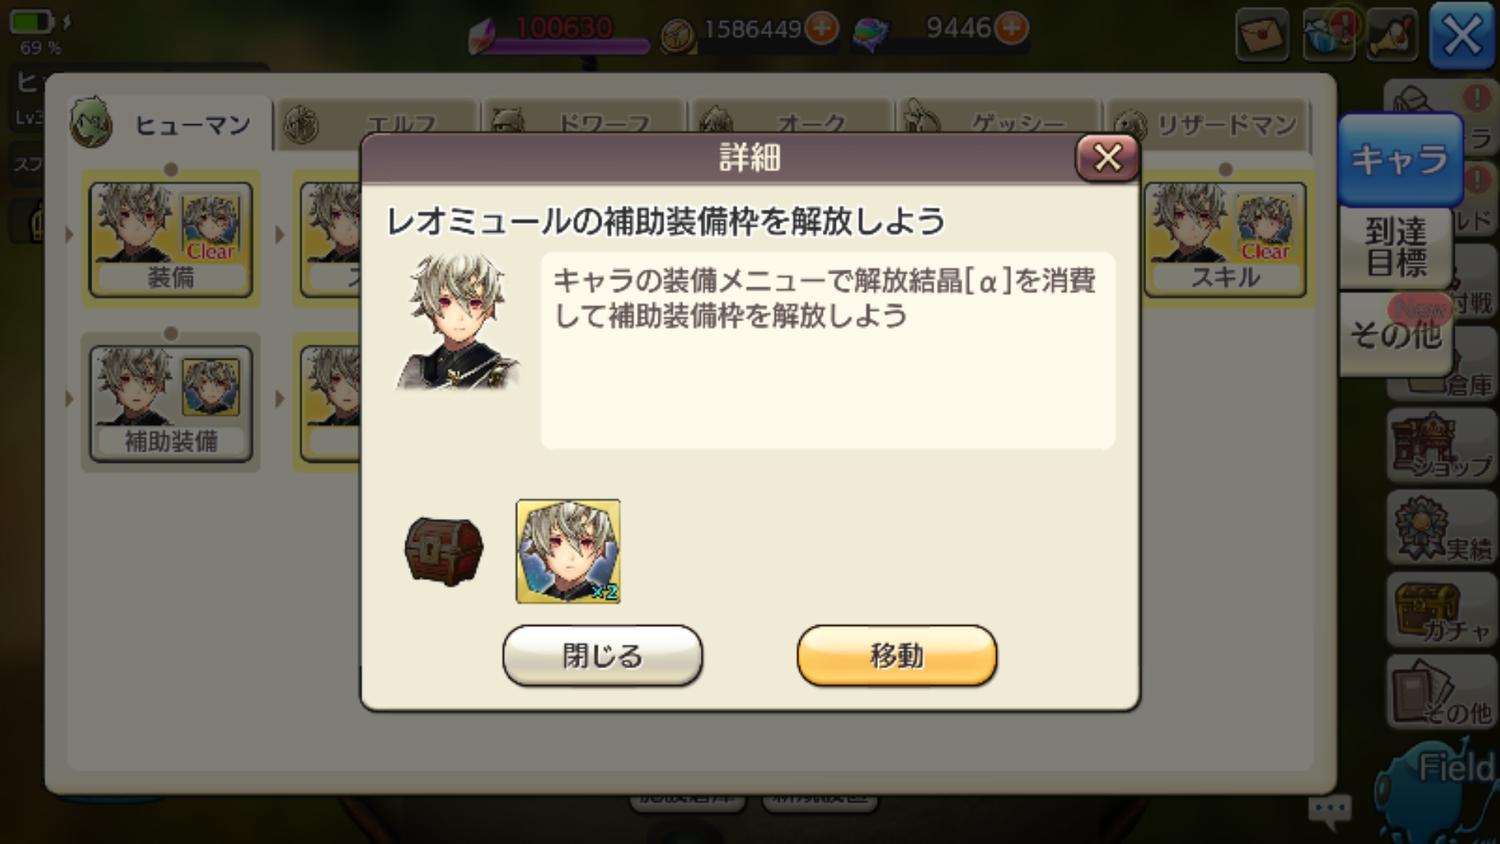Open the mail envelope icon
This screenshot has height=844, width=1500.
pyautogui.click(x=1262, y=36)
